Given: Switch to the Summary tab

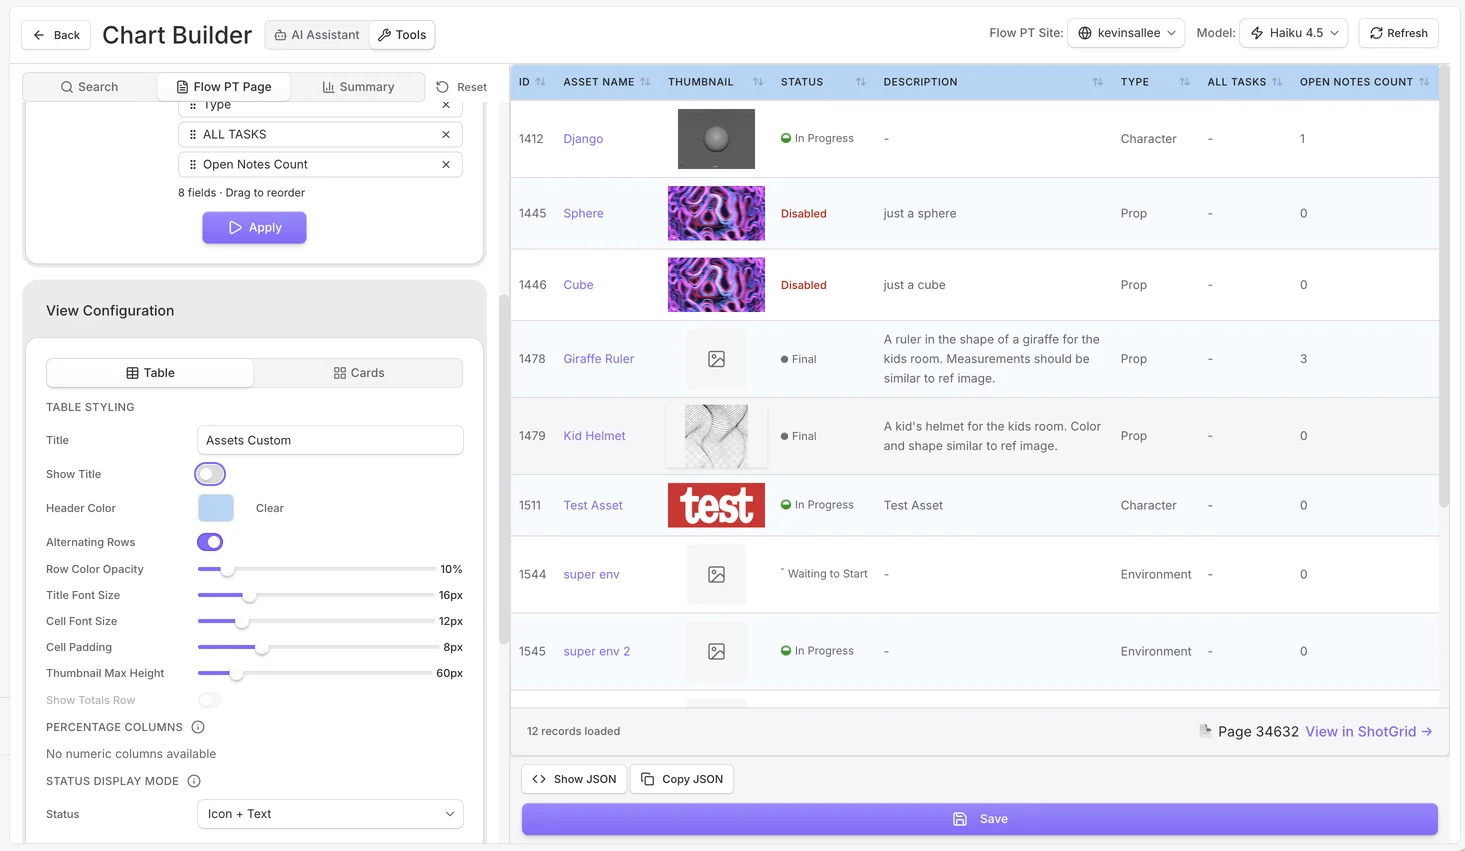Looking at the screenshot, I should coord(357,87).
